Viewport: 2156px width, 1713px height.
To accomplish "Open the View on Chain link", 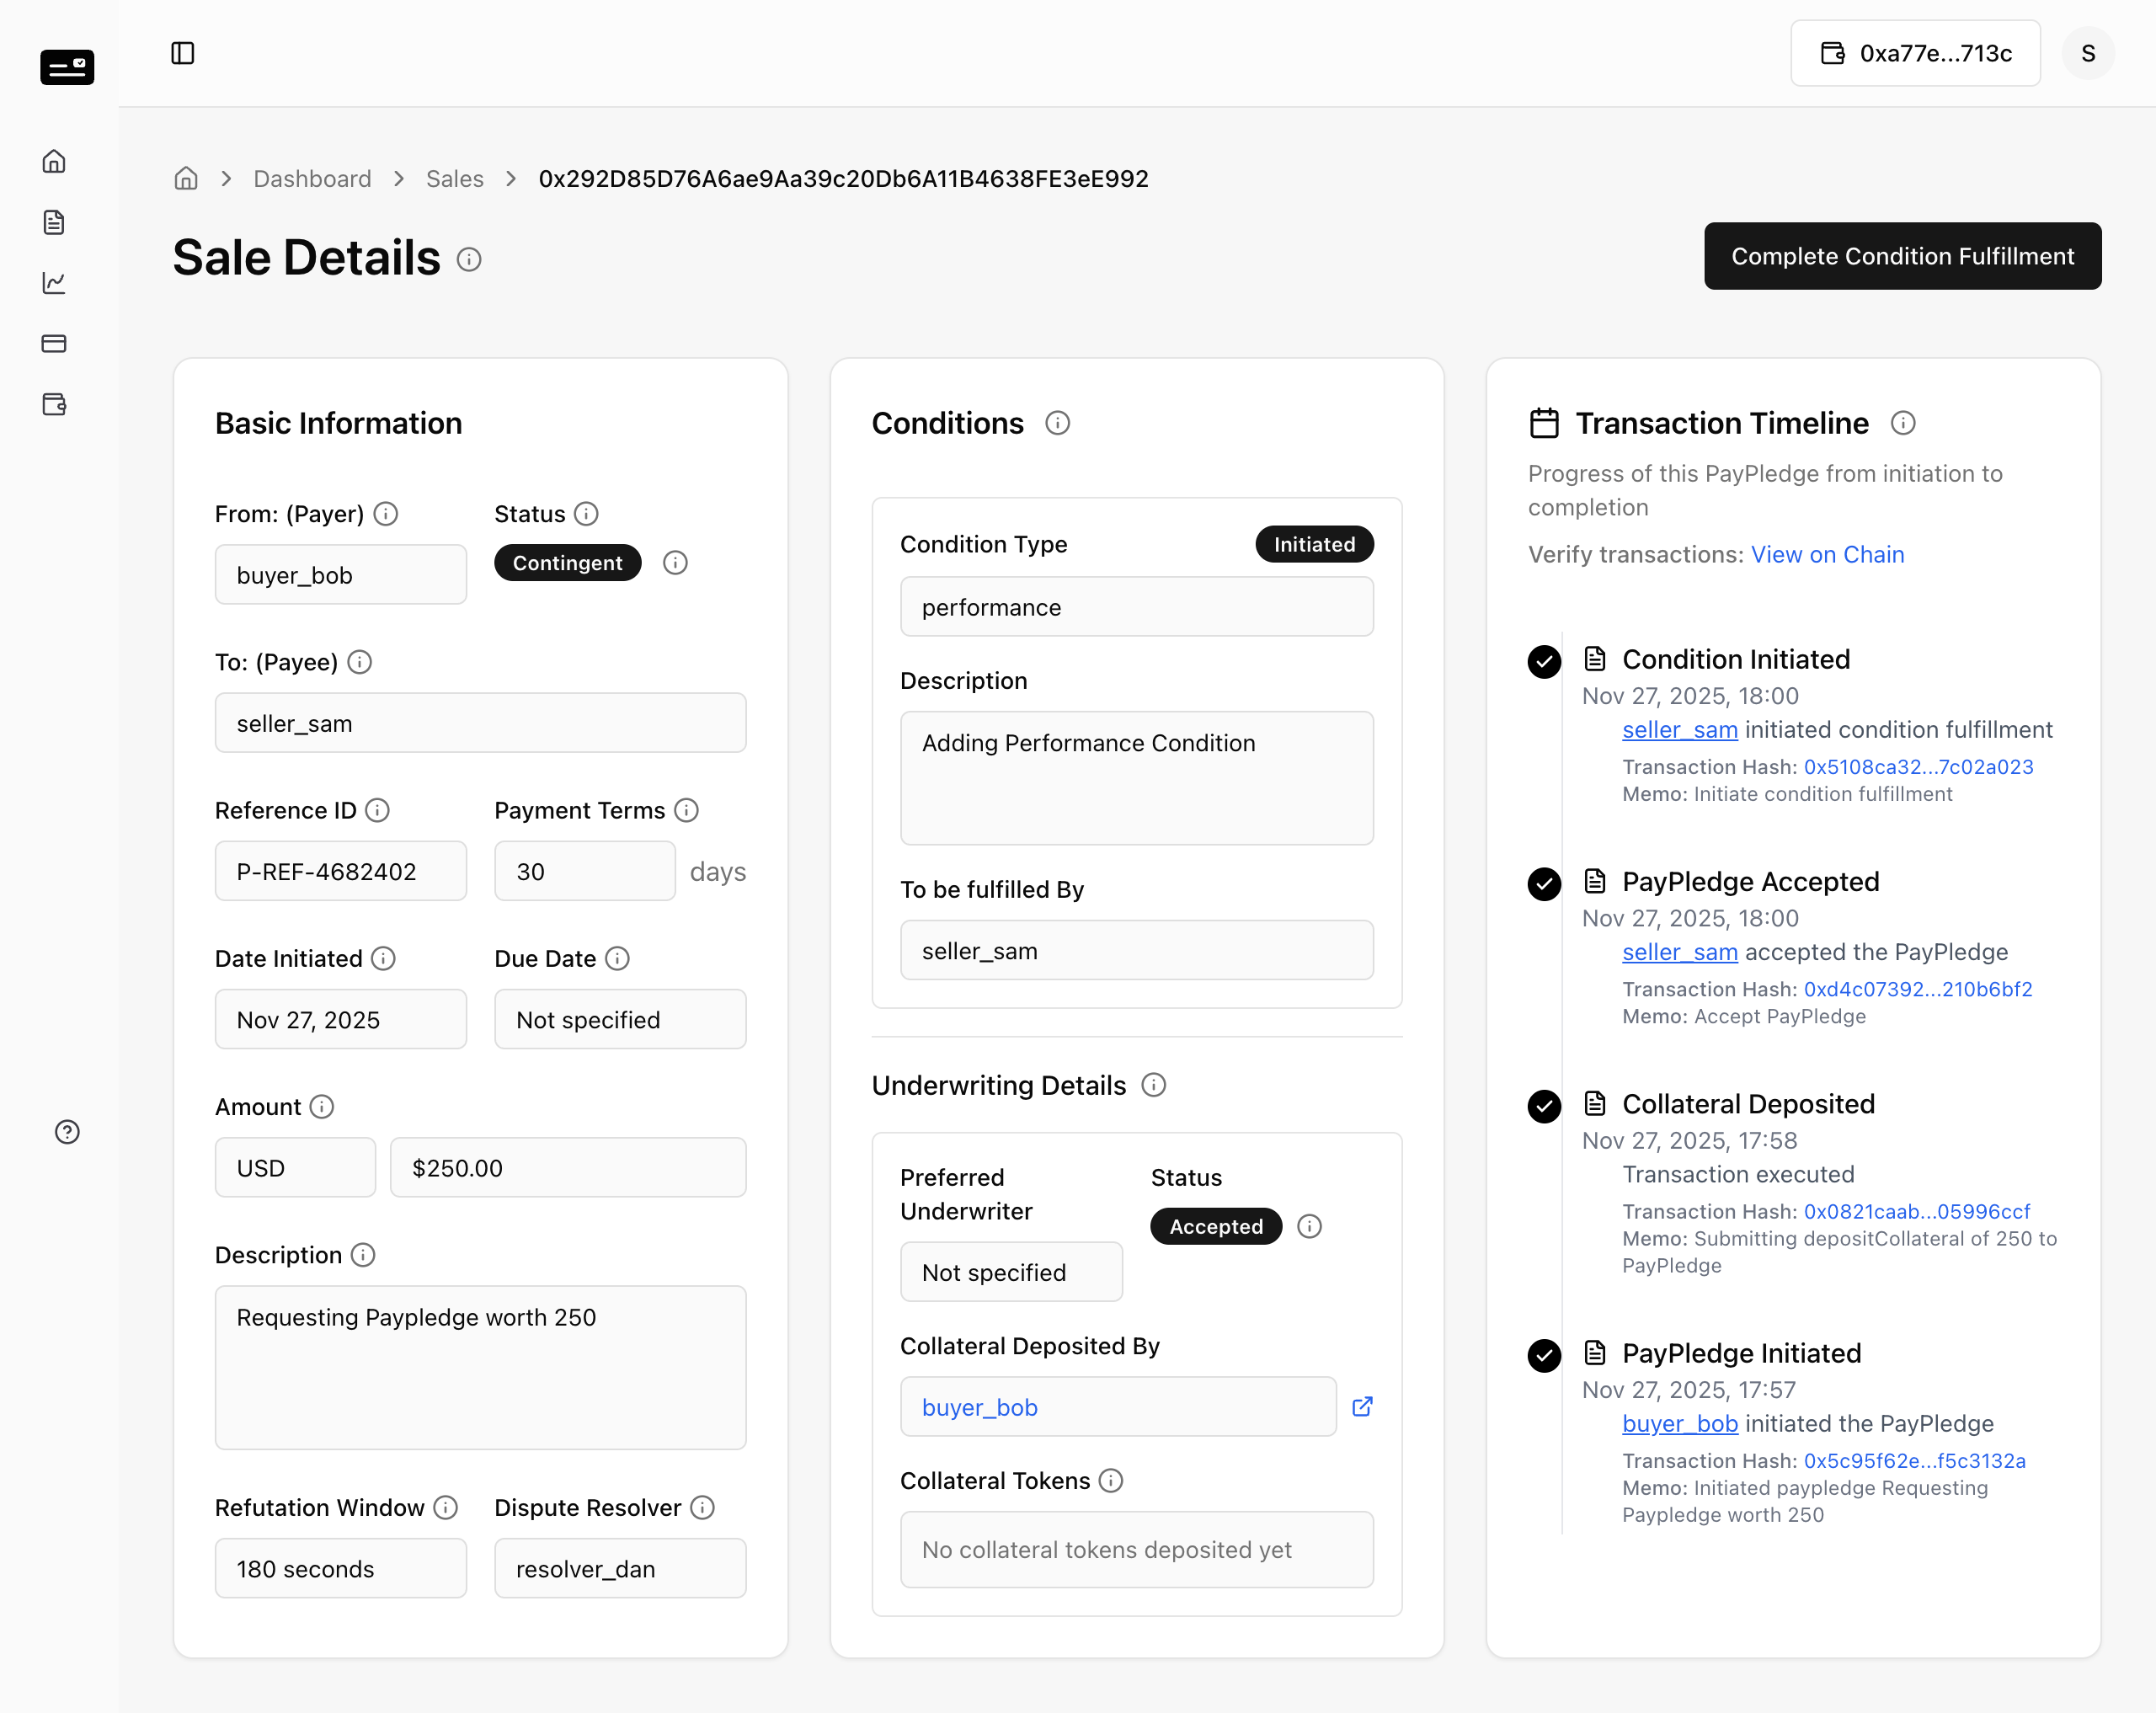I will 1827,555.
